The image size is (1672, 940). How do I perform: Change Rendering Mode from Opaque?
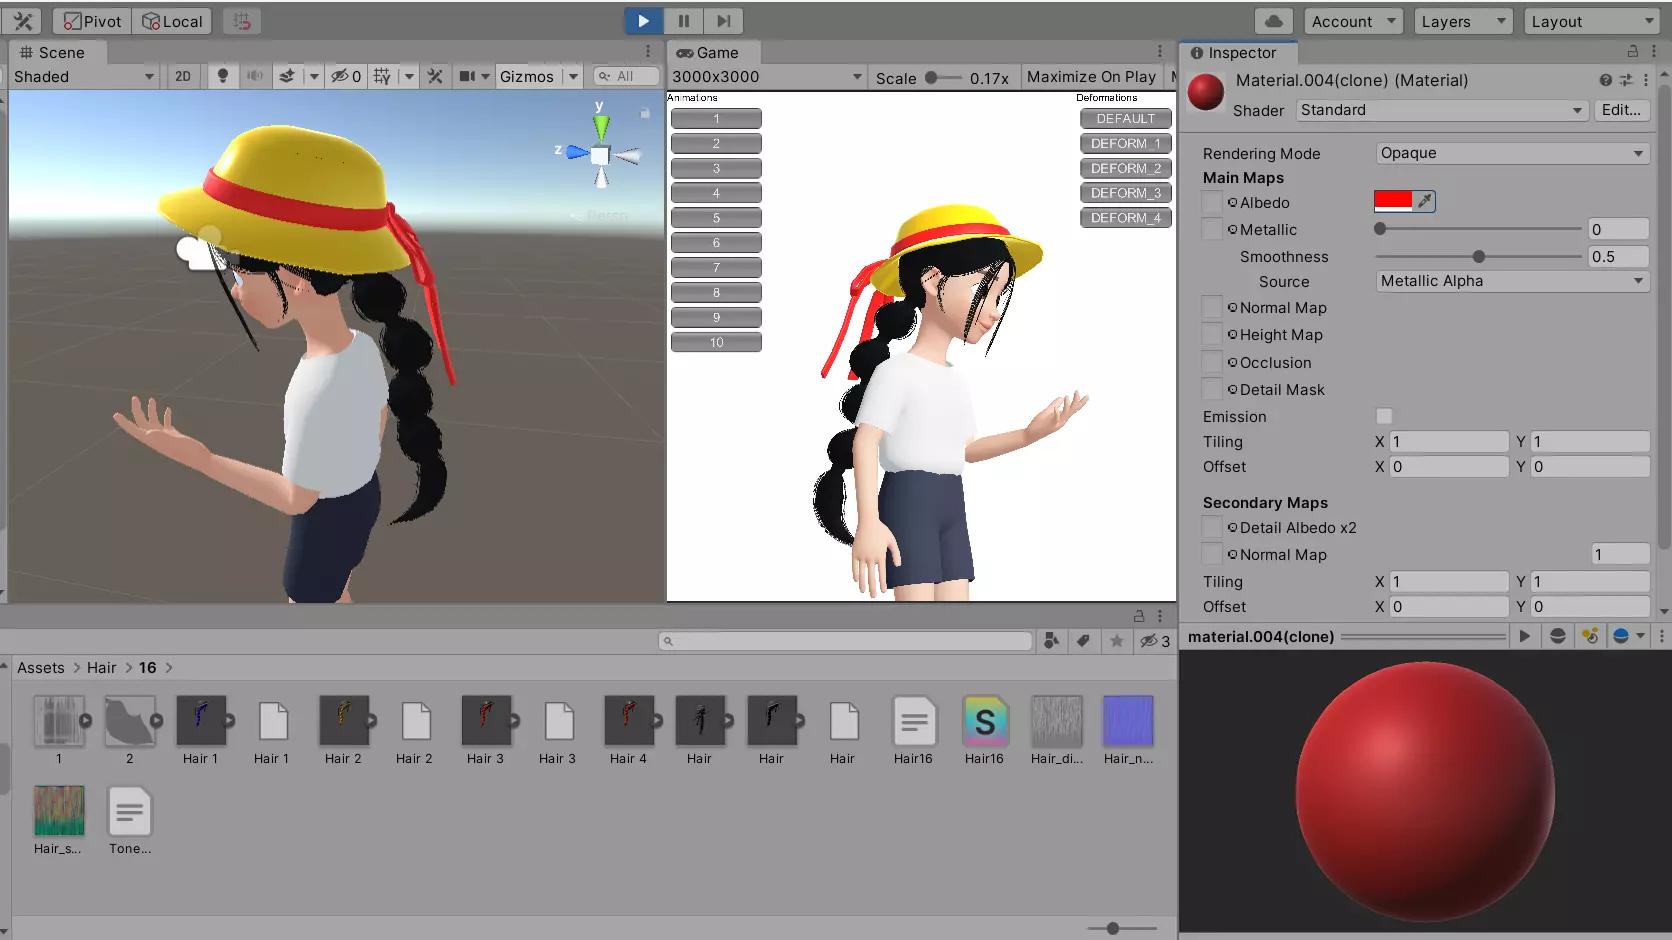click(x=1512, y=153)
